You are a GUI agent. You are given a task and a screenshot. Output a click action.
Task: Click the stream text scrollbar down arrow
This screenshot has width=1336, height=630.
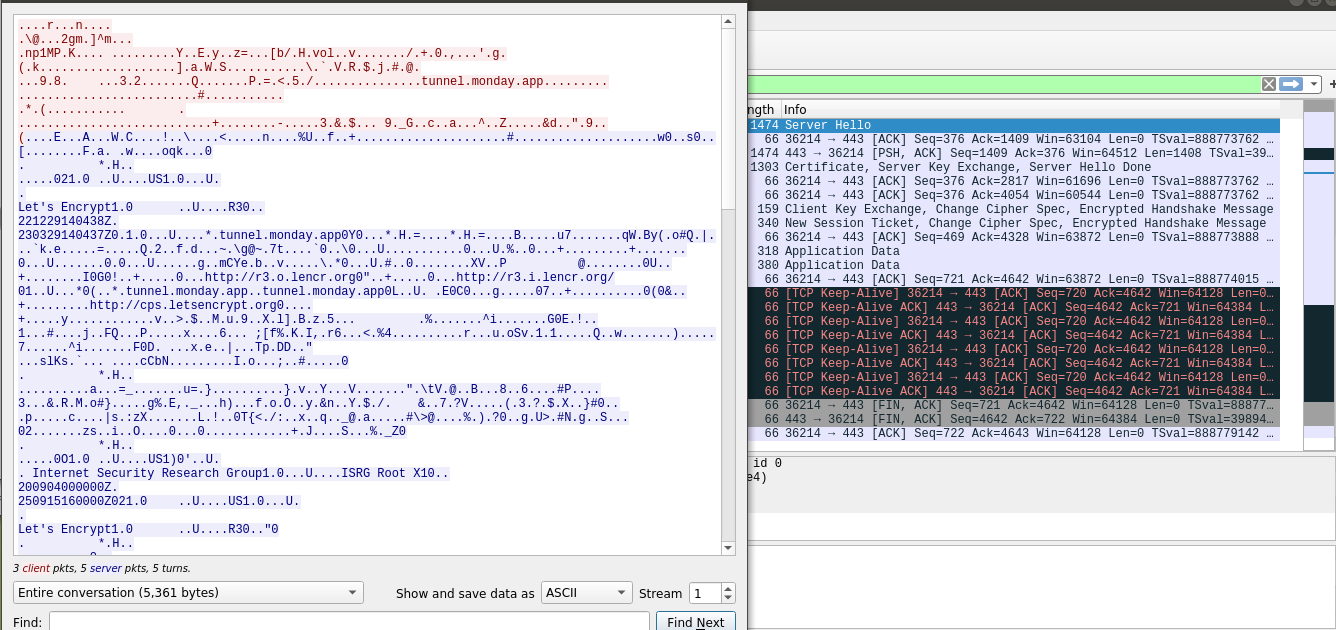click(x=730, y=547)
